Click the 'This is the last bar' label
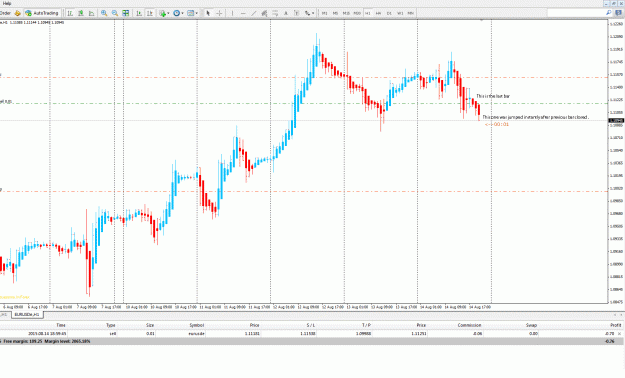625x378 pixels. click(x=493, y=96)
